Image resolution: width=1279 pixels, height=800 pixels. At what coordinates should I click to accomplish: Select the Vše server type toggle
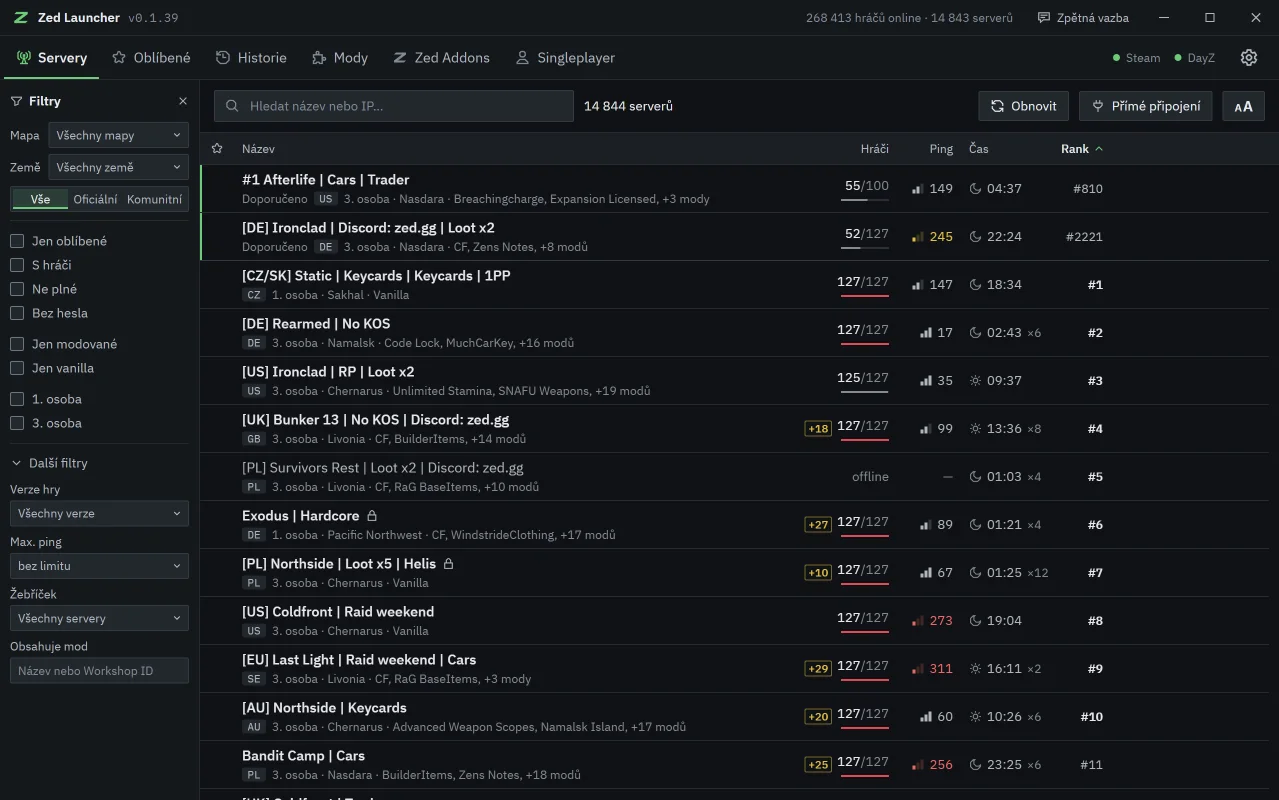tap(40, 199)
